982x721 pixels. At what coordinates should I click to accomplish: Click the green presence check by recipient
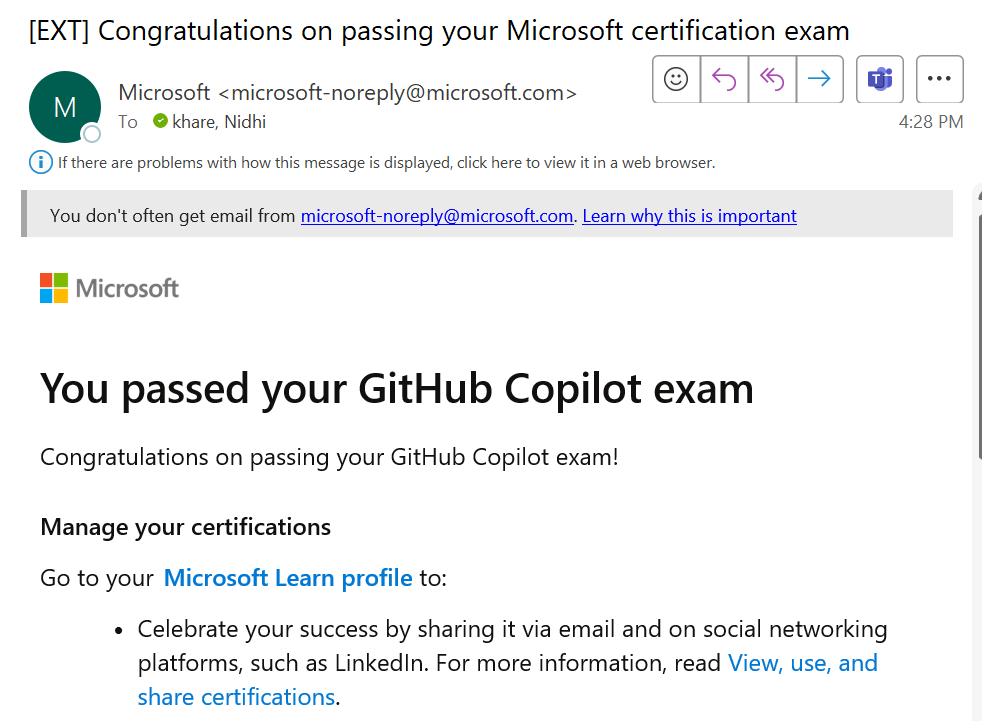[x=160, y=122]
